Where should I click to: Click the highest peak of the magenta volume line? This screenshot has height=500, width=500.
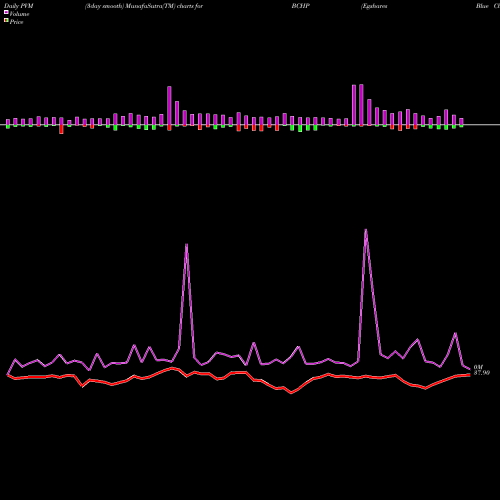[366, 230]
